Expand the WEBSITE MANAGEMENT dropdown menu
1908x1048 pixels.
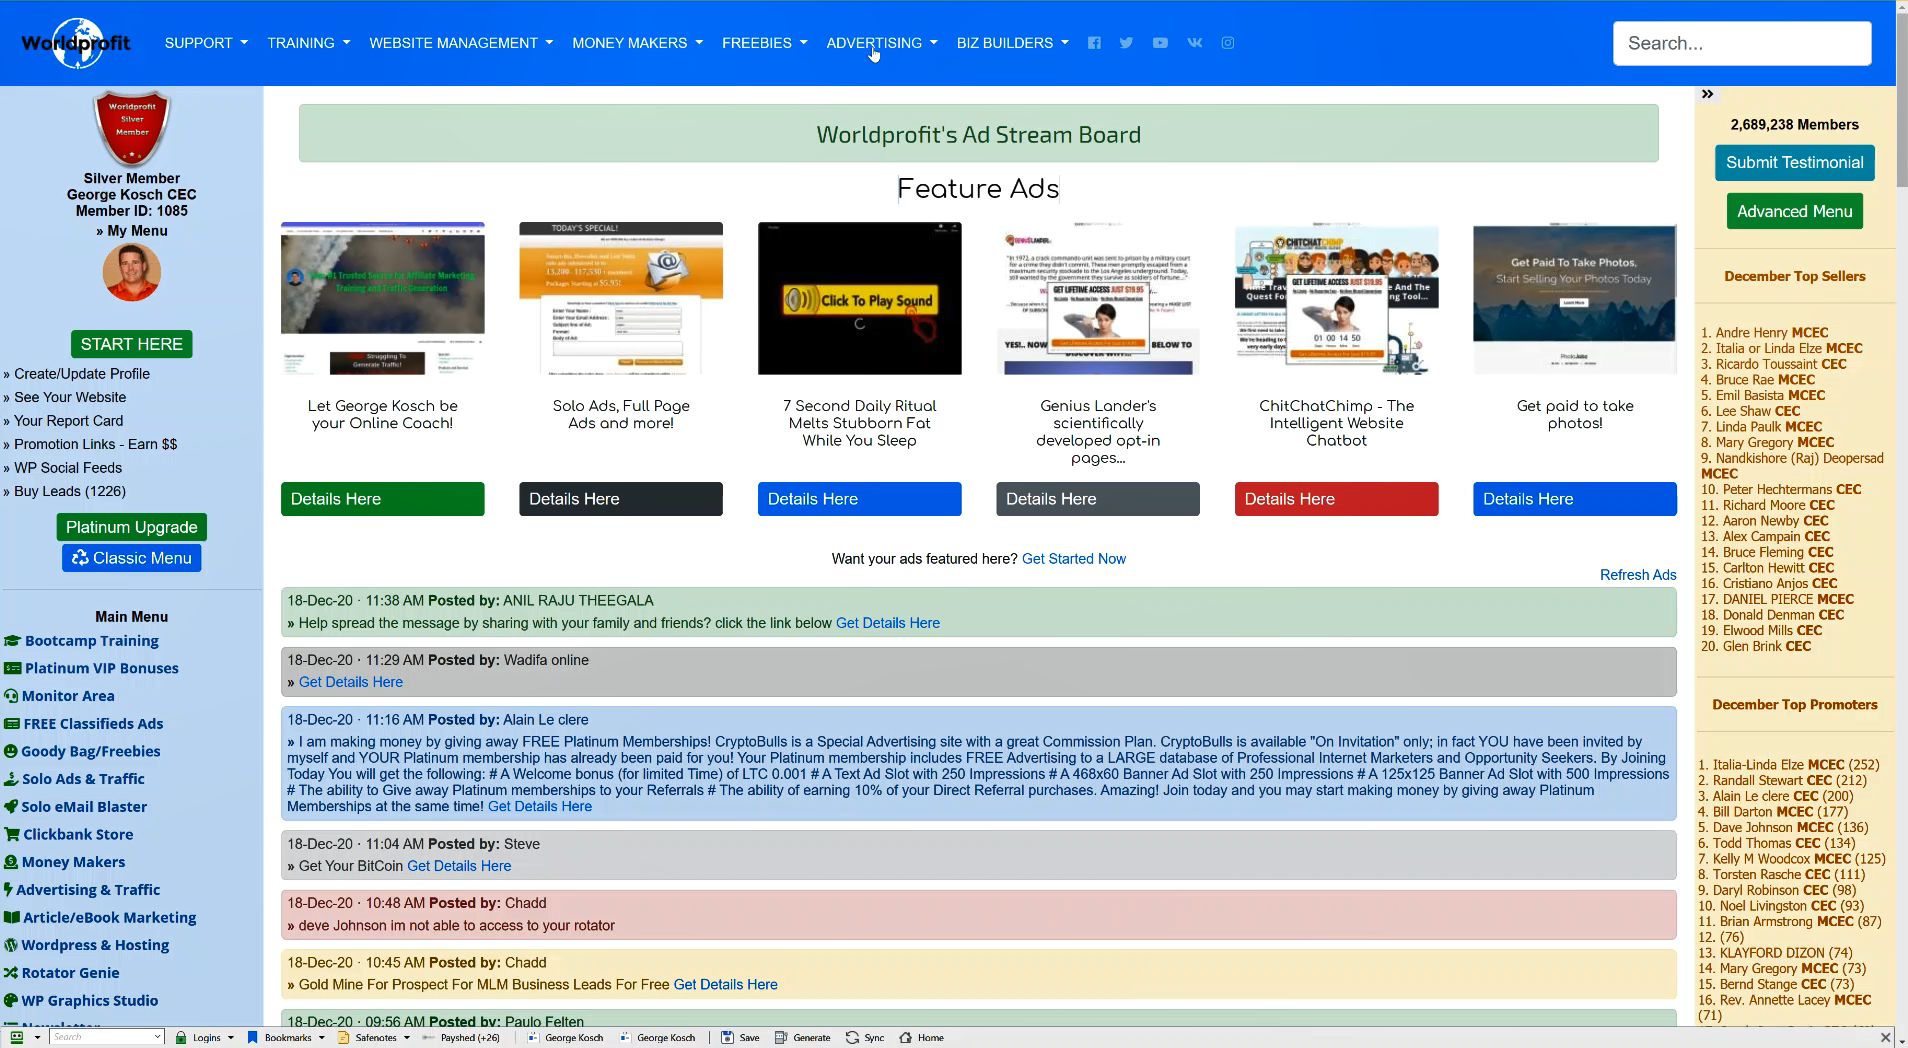click(461, 43)
